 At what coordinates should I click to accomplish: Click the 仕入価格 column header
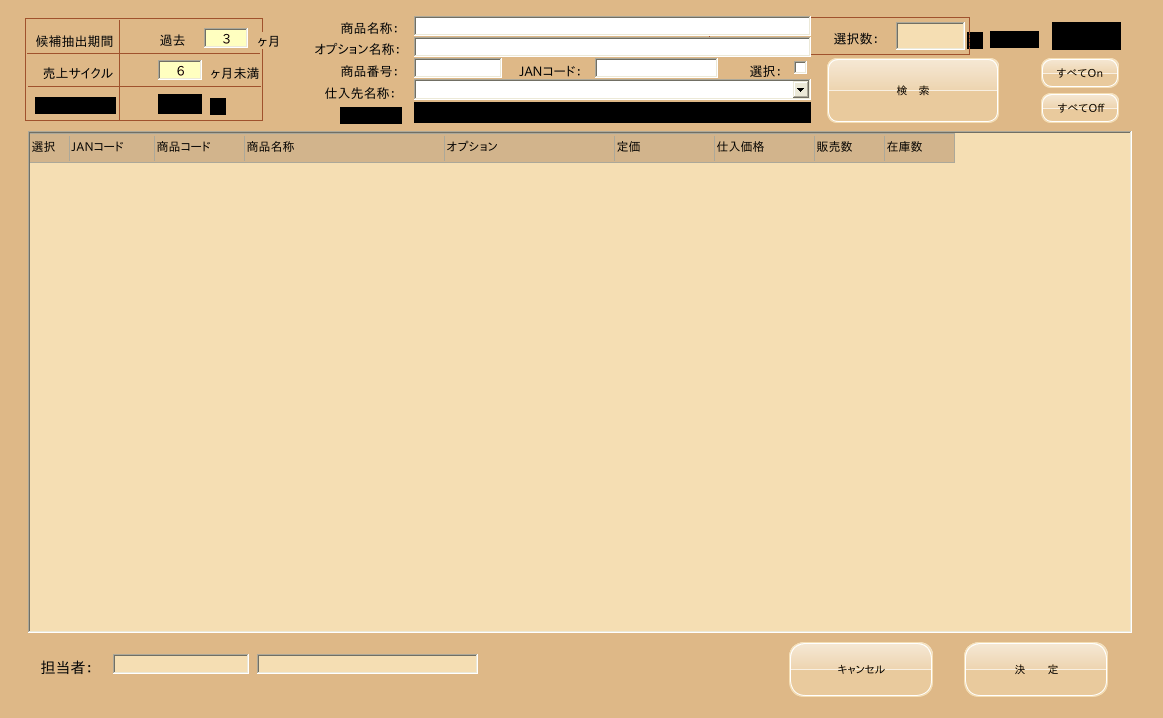click(x=764, y=148)
